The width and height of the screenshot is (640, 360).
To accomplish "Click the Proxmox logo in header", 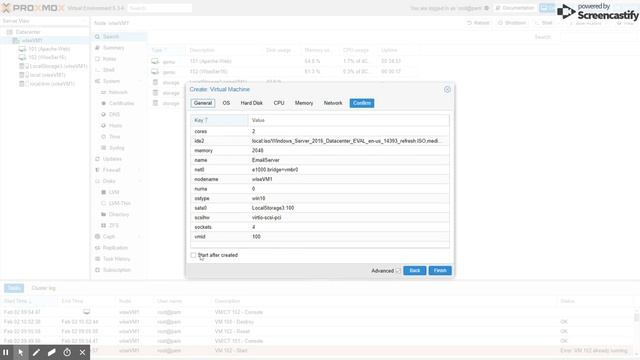I will [33, 8].
